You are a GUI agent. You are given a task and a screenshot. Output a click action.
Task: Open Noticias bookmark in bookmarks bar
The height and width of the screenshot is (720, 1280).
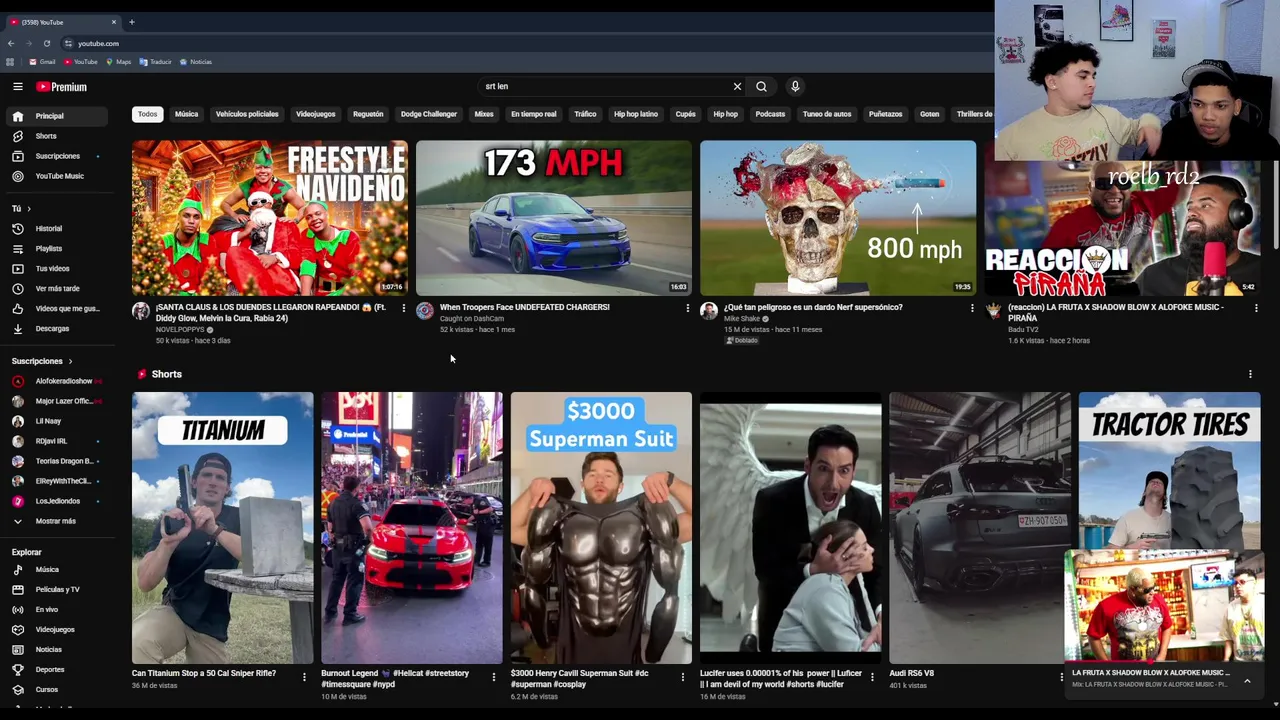196,62
